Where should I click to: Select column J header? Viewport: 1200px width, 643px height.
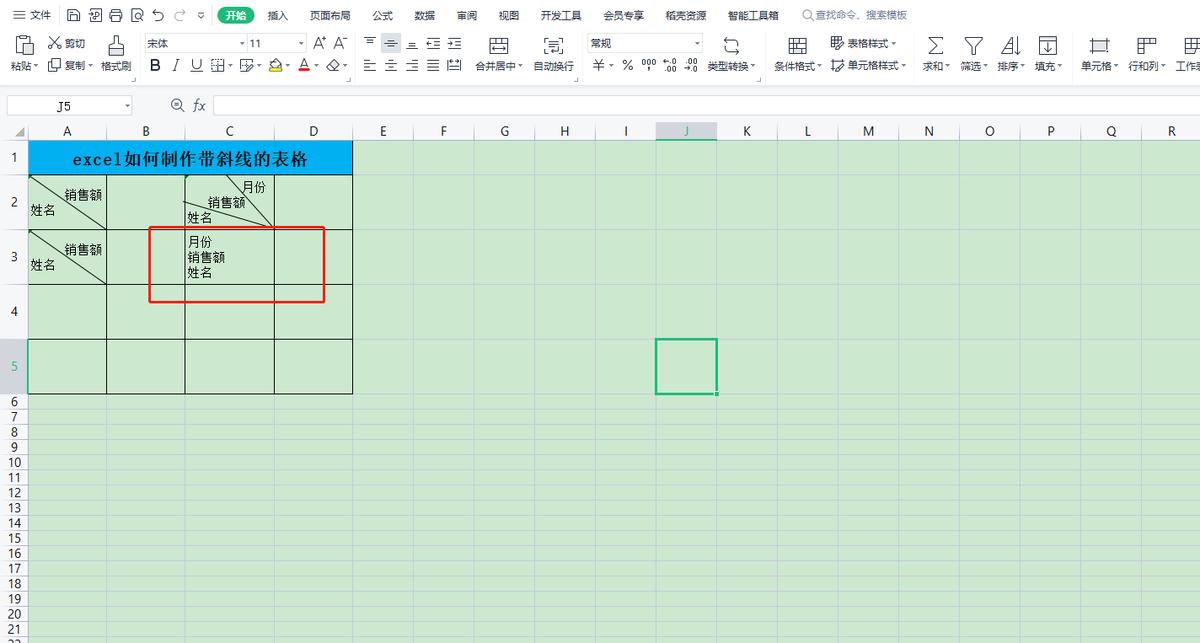(686, 131)
